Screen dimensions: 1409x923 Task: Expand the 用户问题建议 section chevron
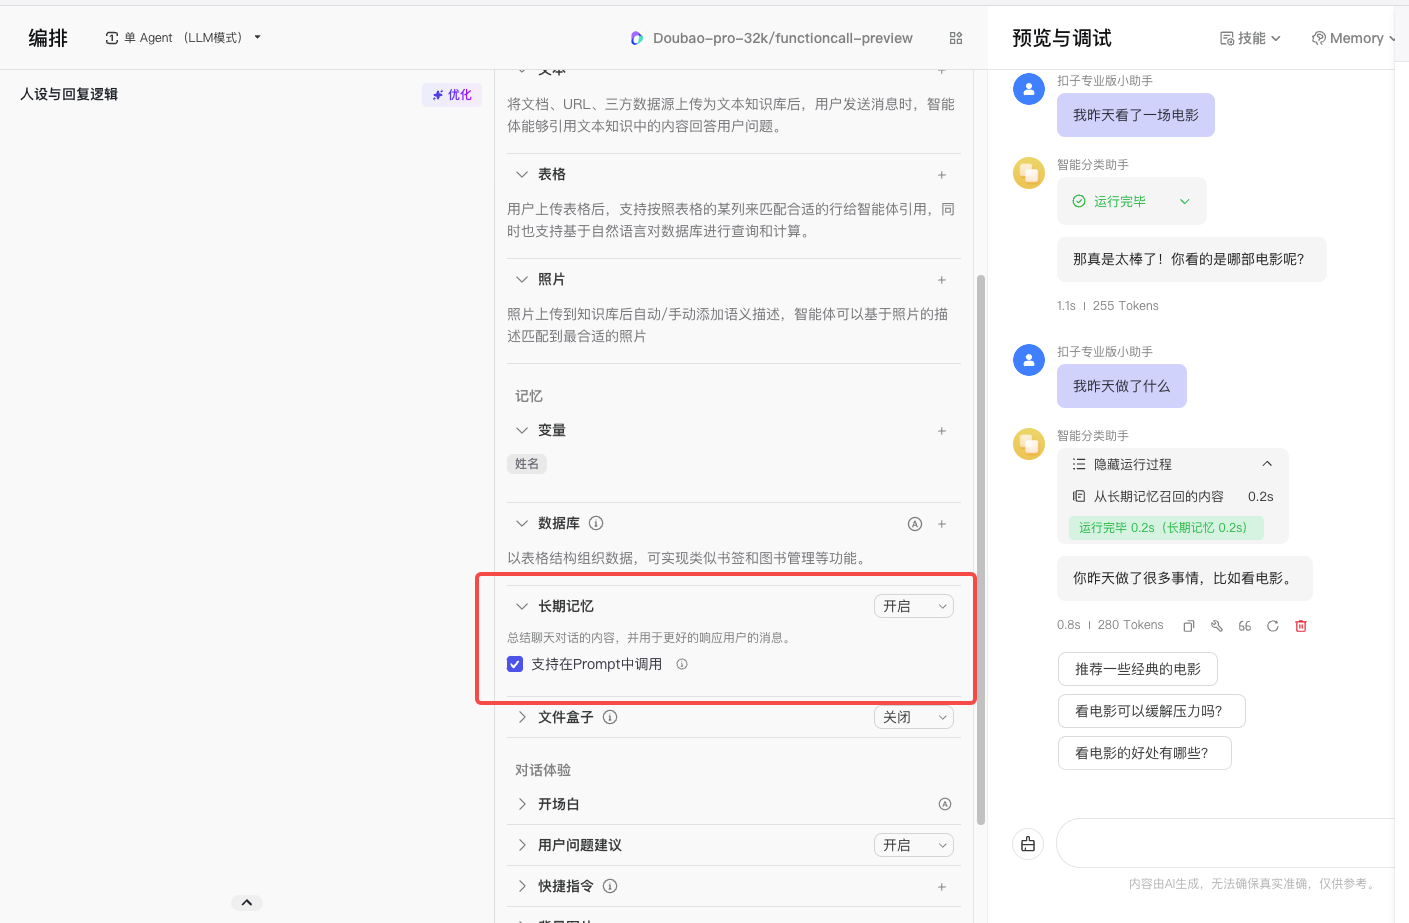click(x=522, y=845)
